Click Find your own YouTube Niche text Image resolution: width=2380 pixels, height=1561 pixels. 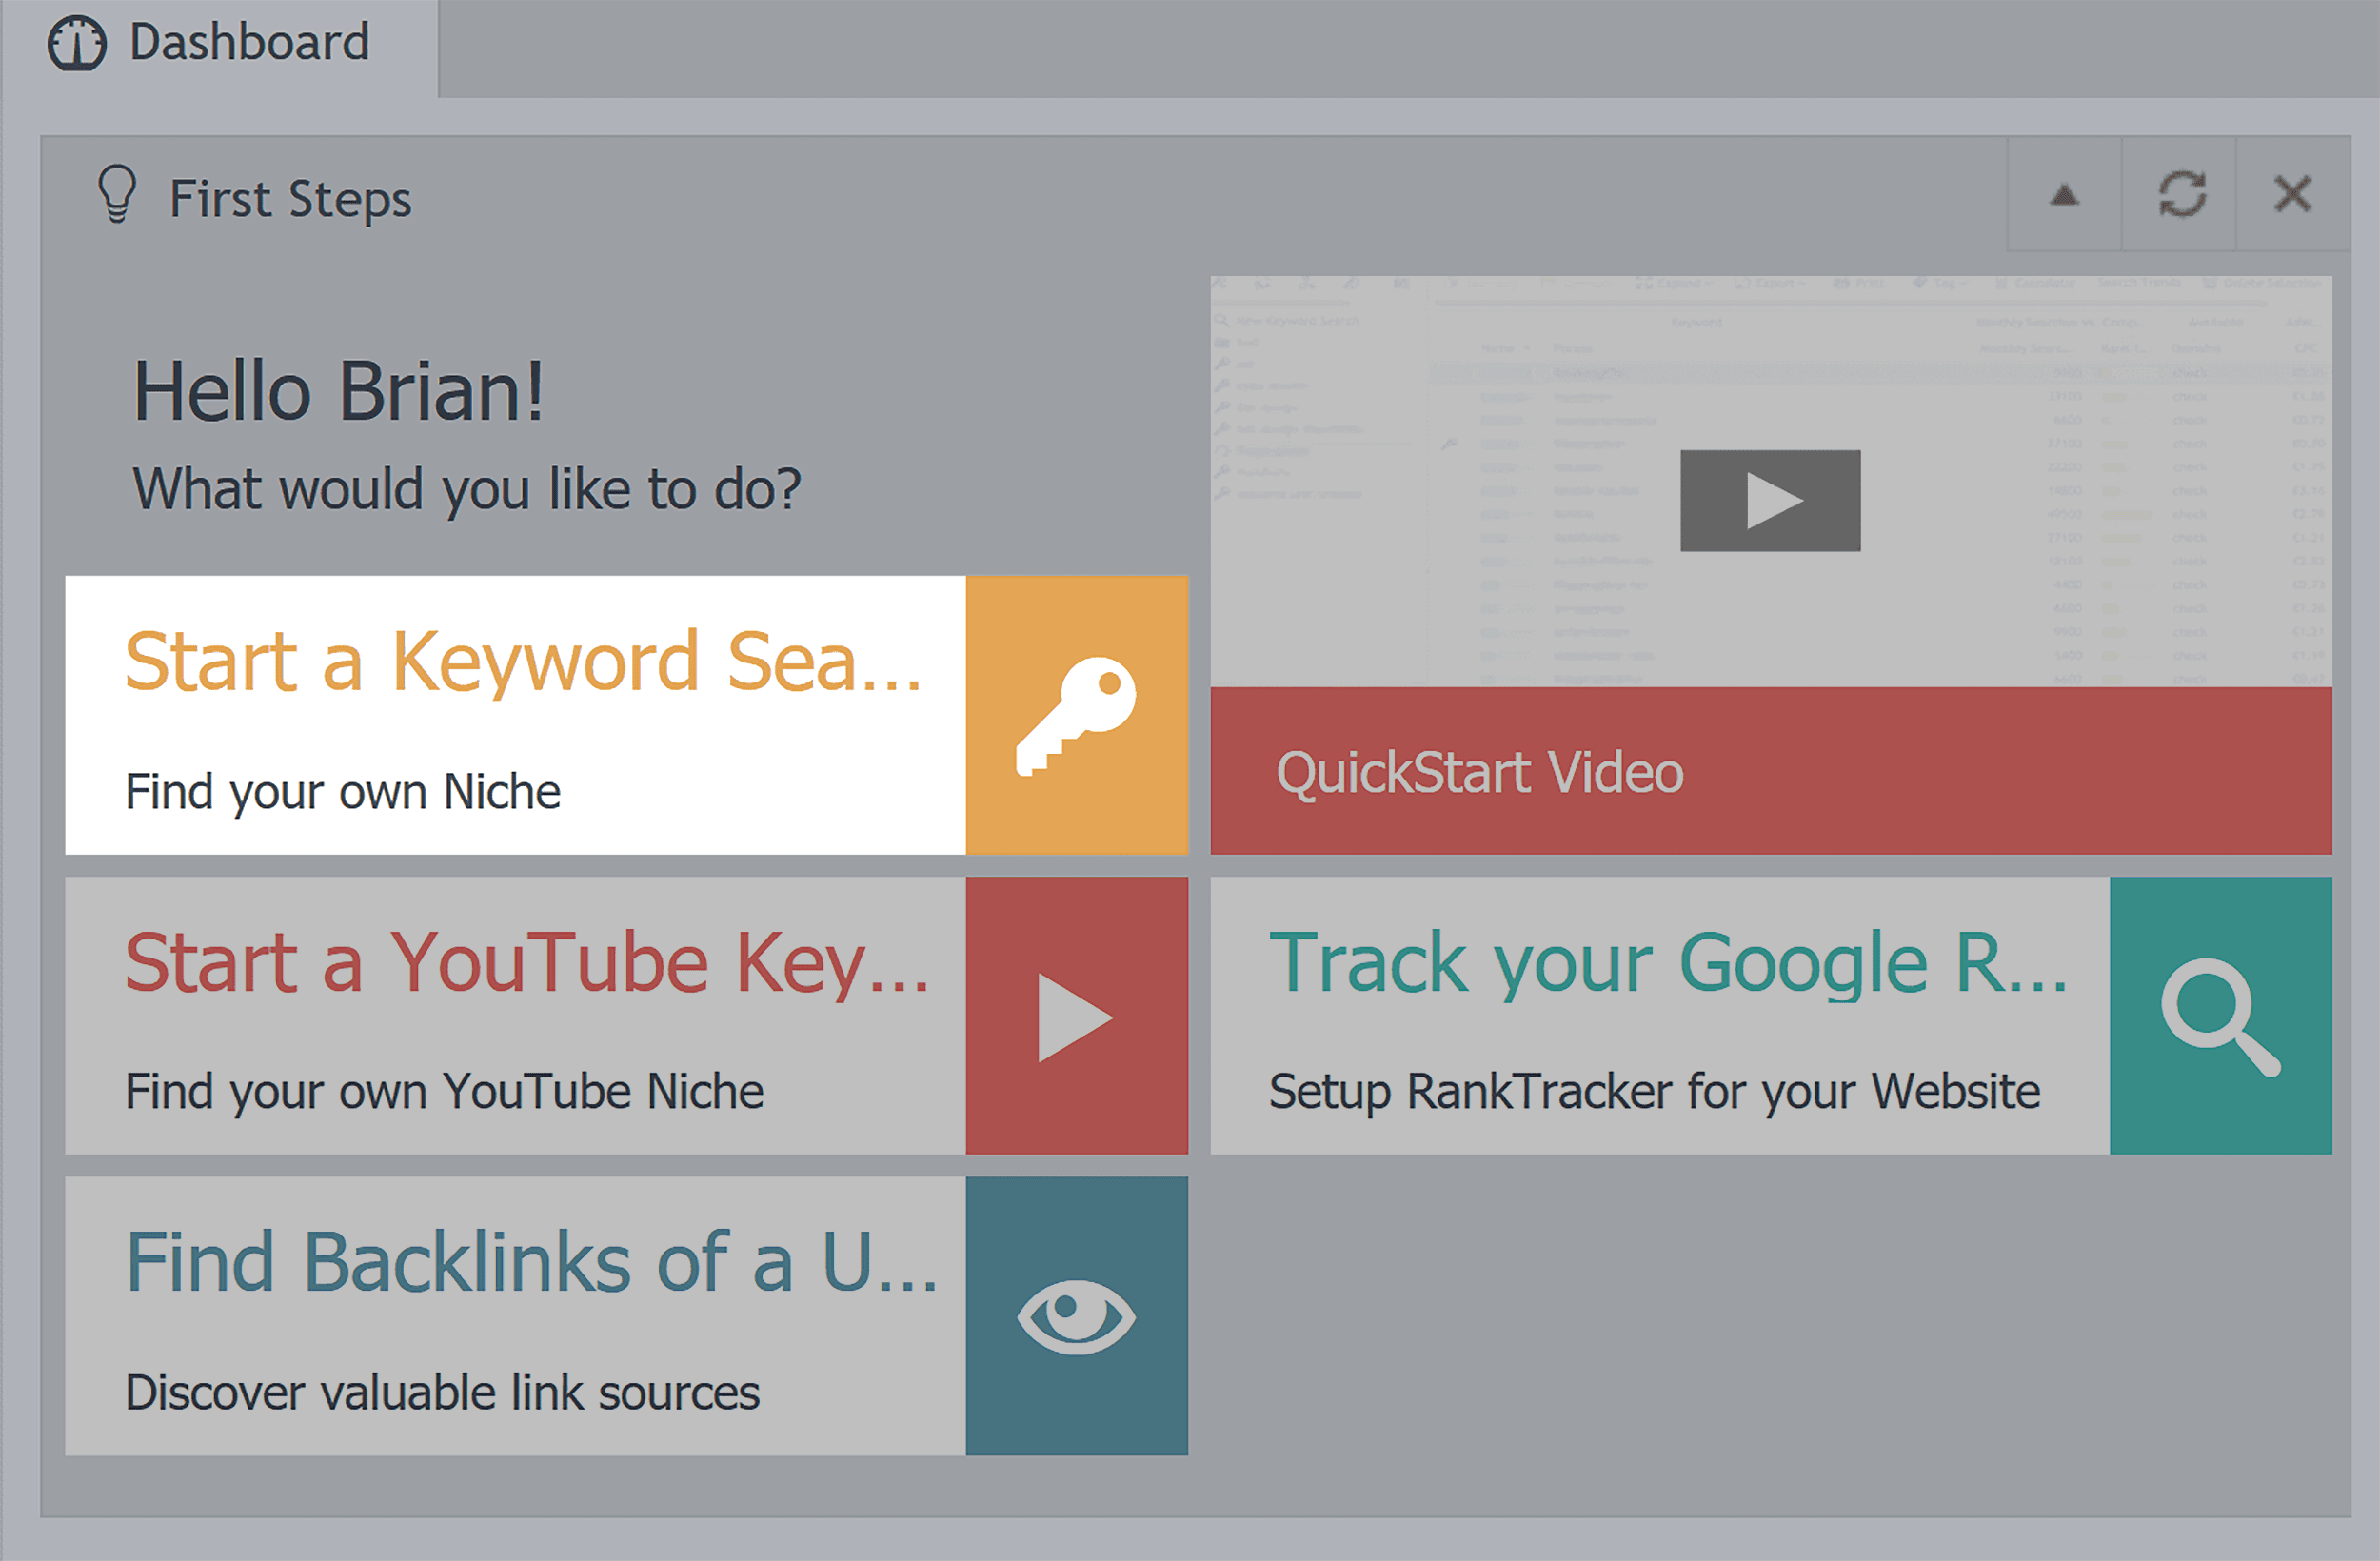[444, 1092]
